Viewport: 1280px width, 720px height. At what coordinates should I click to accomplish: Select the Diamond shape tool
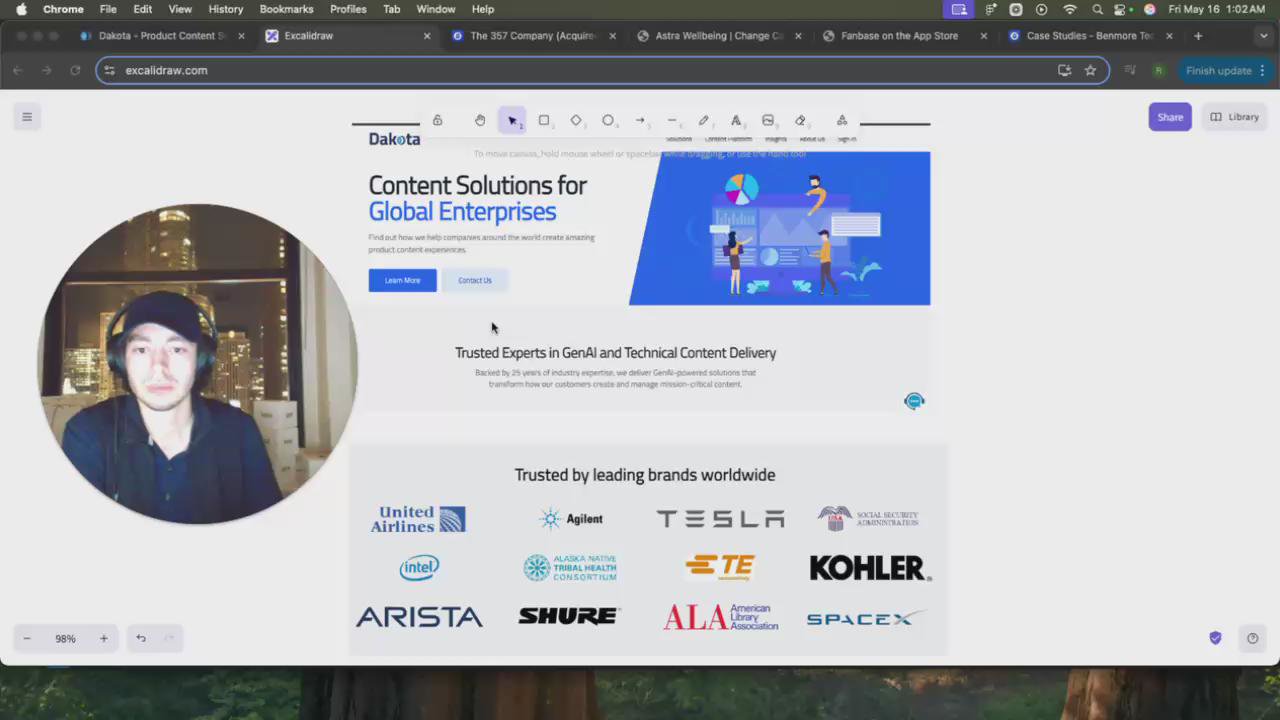pos(576,120)
